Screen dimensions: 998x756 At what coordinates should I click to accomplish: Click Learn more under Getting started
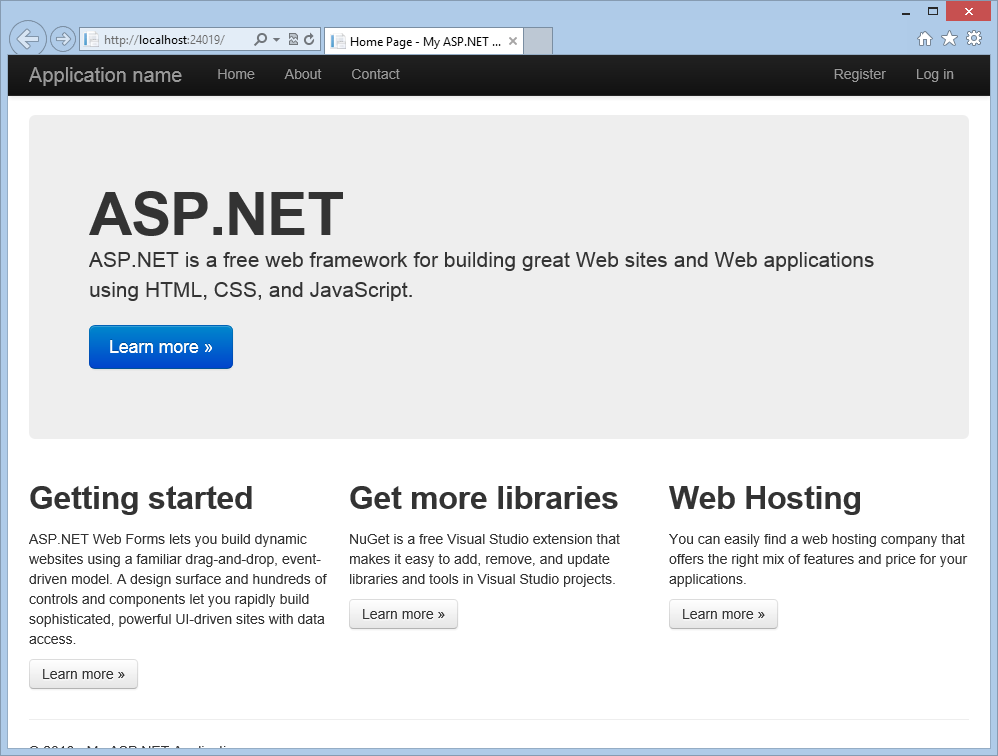coord(83,674)
